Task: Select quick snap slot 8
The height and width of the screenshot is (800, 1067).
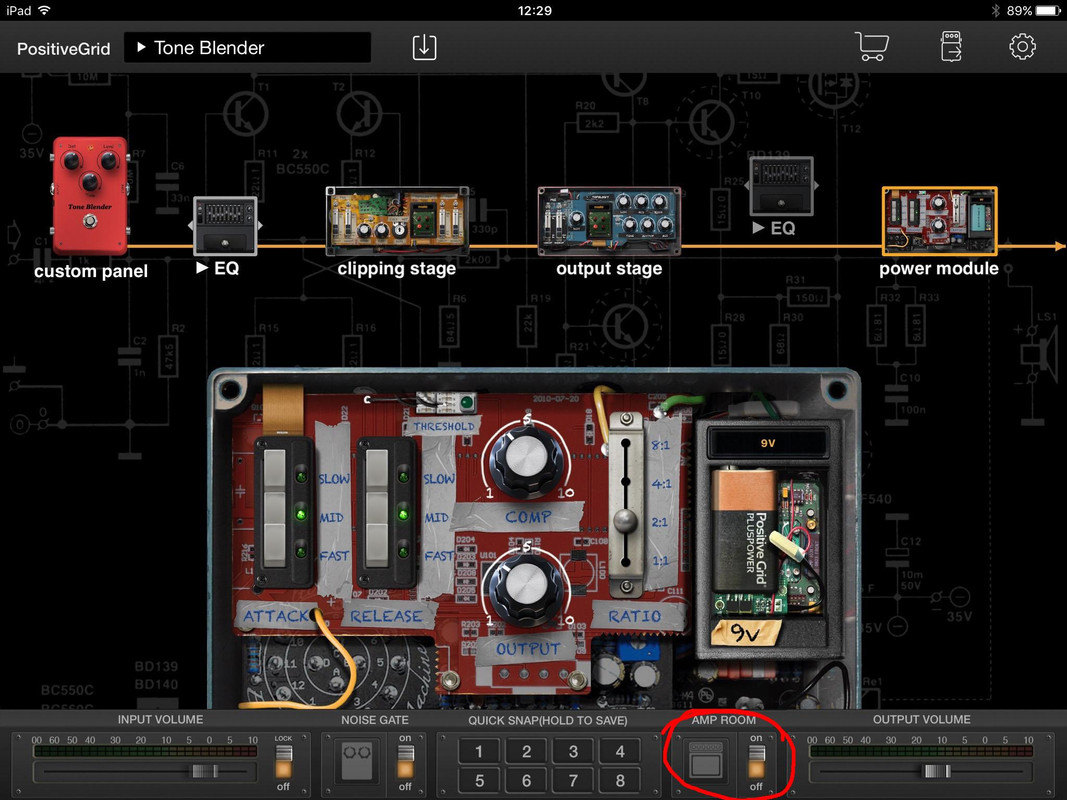Action: tap(620, 780)
